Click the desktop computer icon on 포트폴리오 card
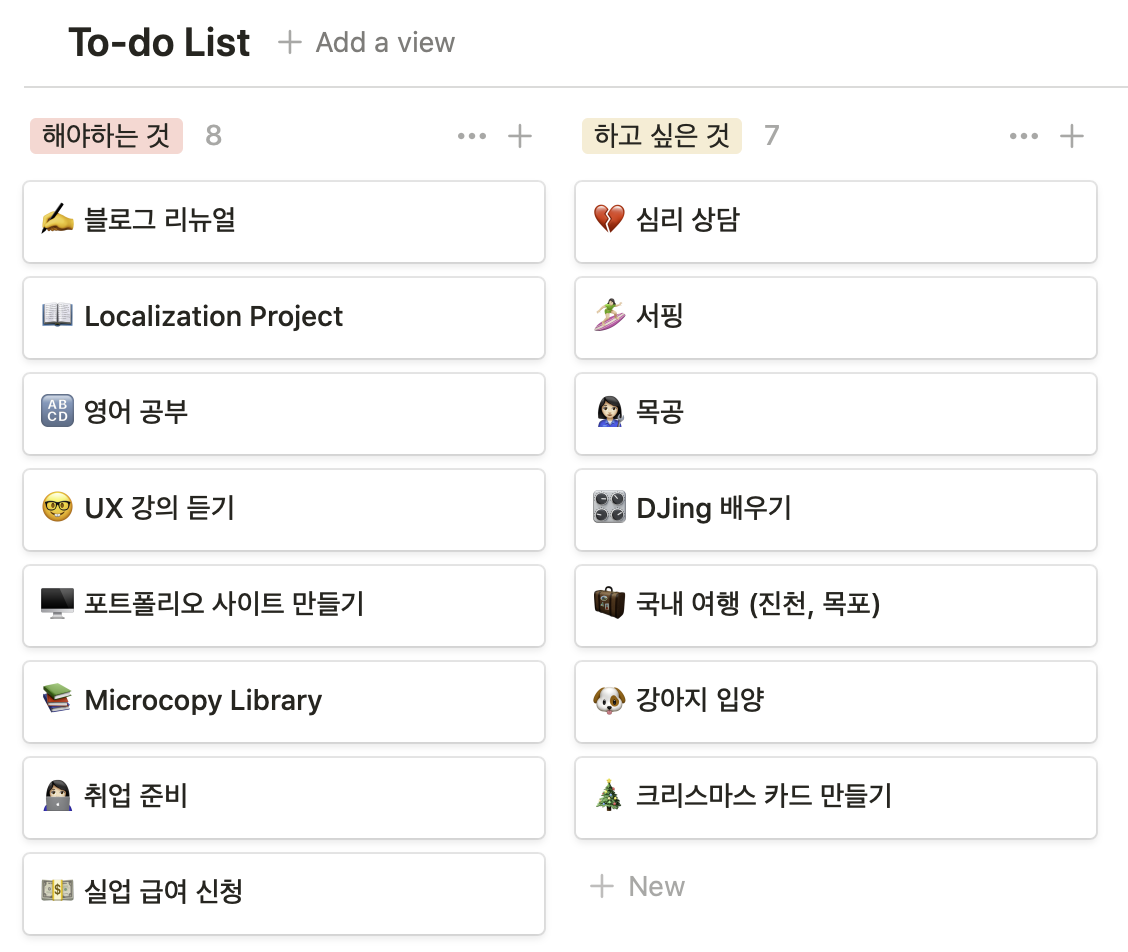 point(58,603)
